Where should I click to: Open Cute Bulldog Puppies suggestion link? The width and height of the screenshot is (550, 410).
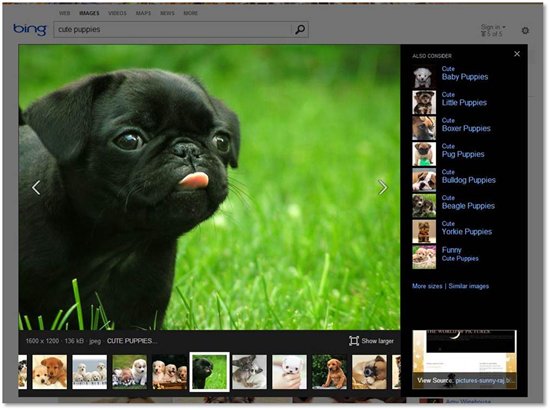469,176
